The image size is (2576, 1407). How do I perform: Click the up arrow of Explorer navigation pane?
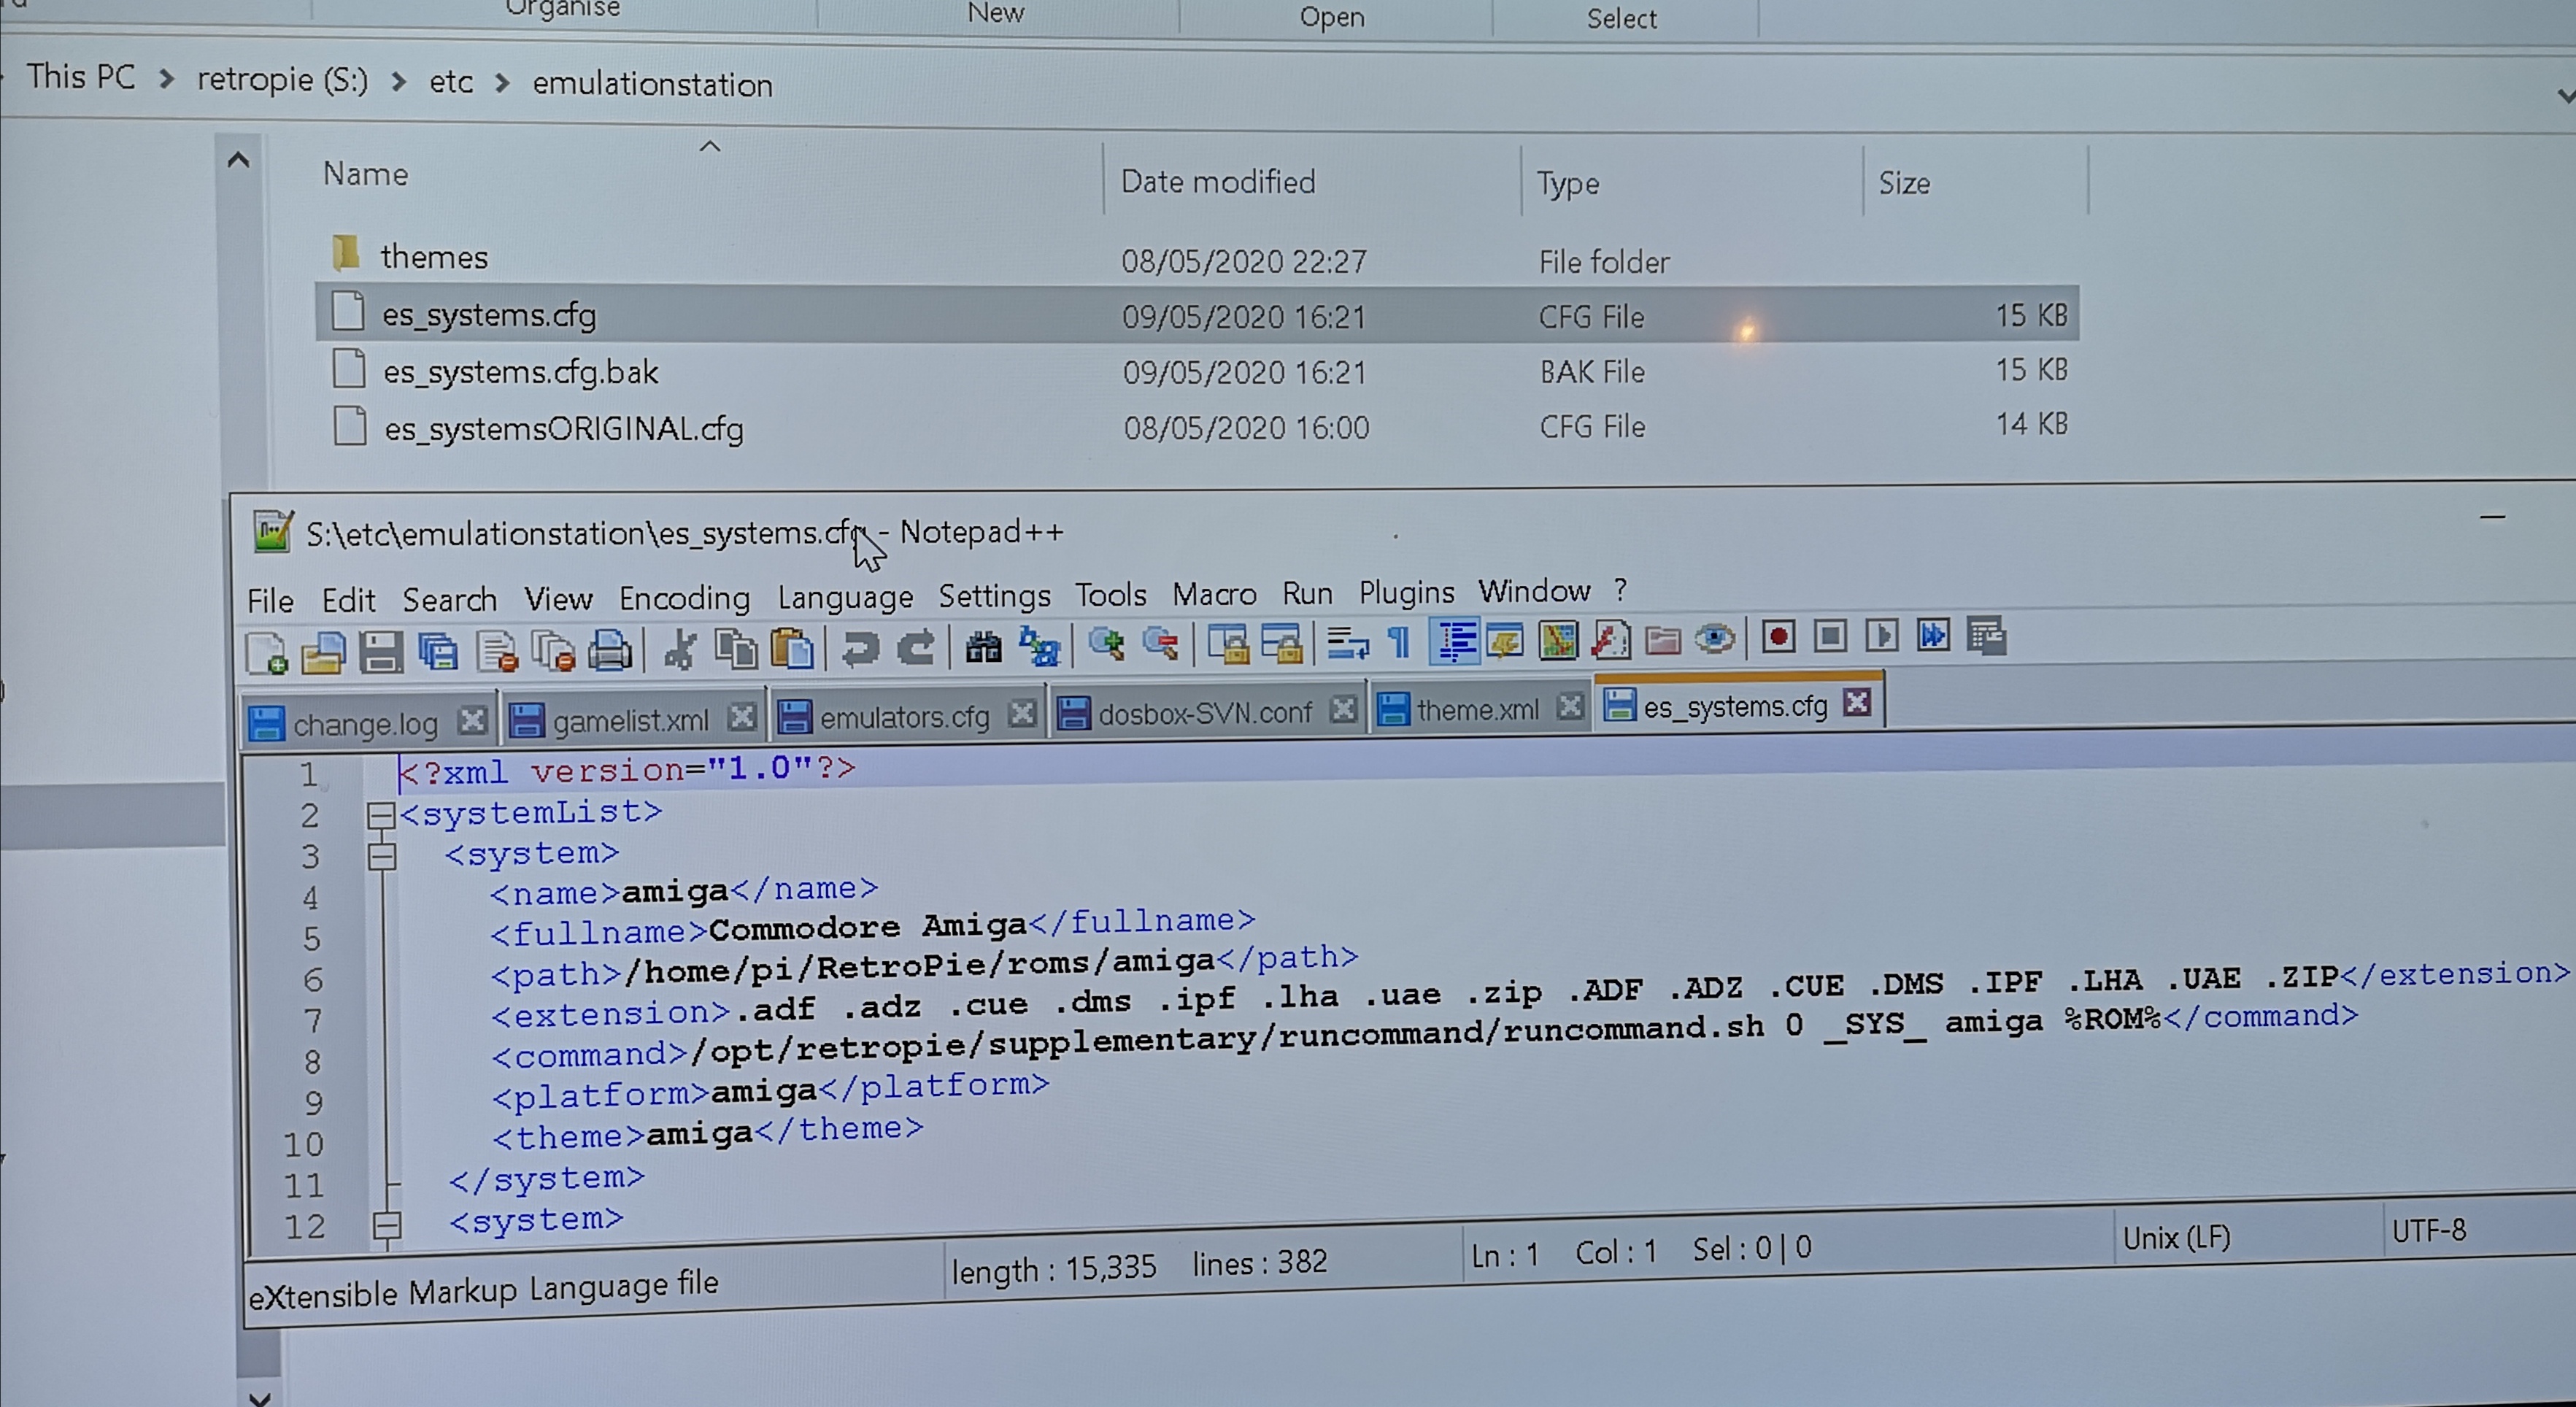[x=238, y=160]
